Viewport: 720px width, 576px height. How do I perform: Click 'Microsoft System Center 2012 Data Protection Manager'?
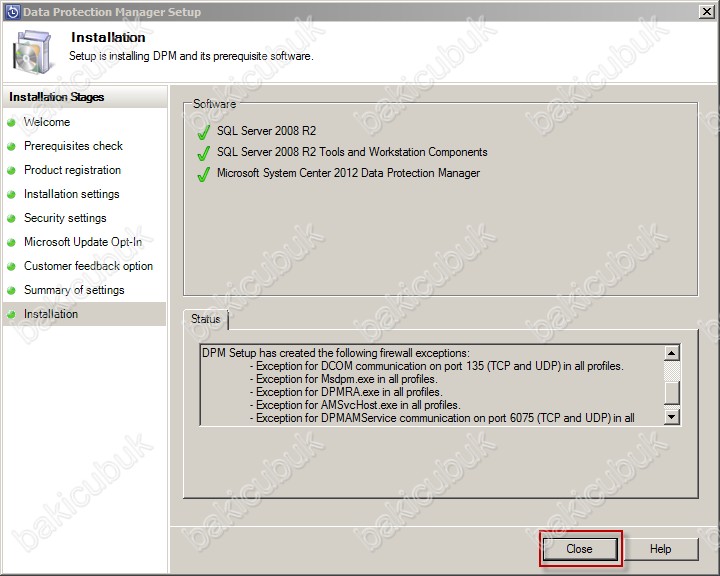coord(348,173)
